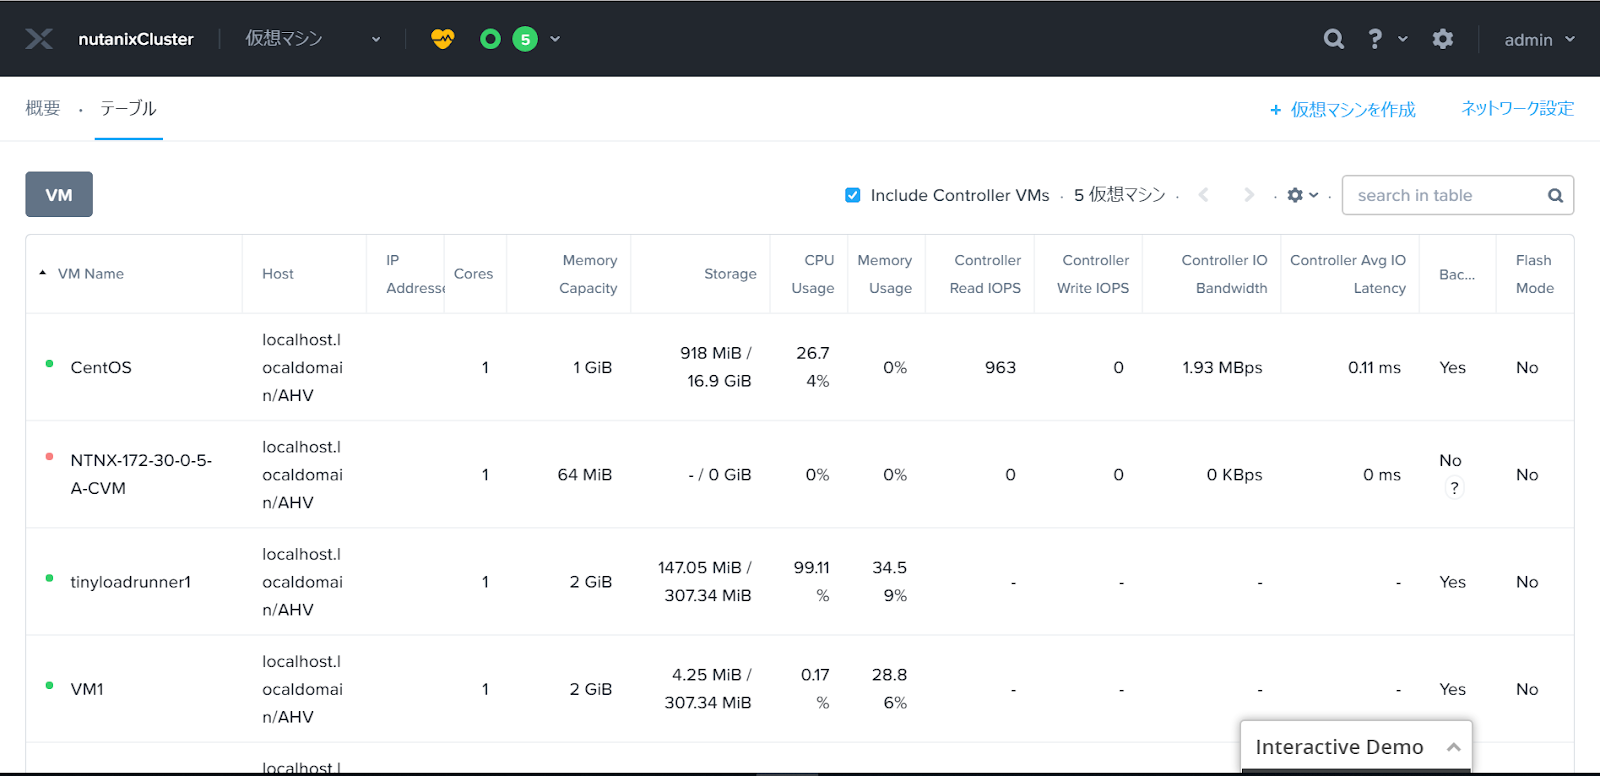The height and width of the screenshot is (776, 1600).
Task: Click the table settings gear icon
Action: point(1295,195)
